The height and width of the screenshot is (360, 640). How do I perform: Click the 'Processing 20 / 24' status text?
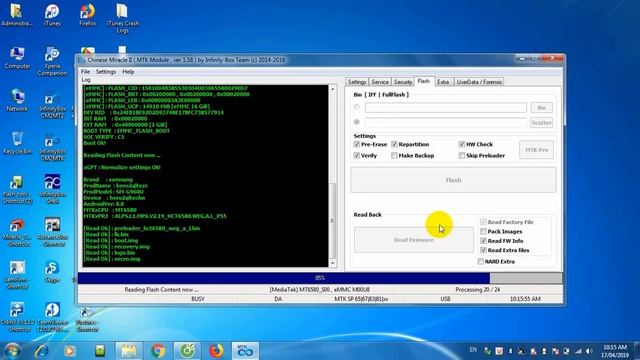pos(478,289)
